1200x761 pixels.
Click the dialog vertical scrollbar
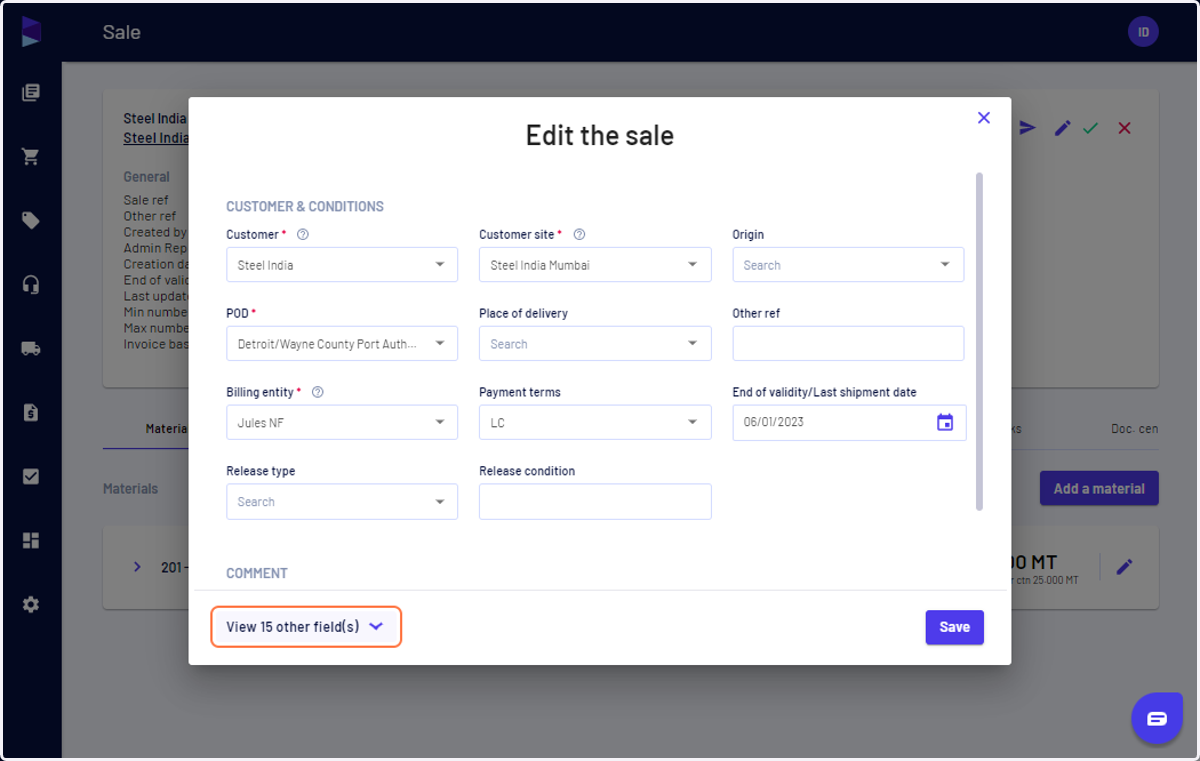coord(979,341)
